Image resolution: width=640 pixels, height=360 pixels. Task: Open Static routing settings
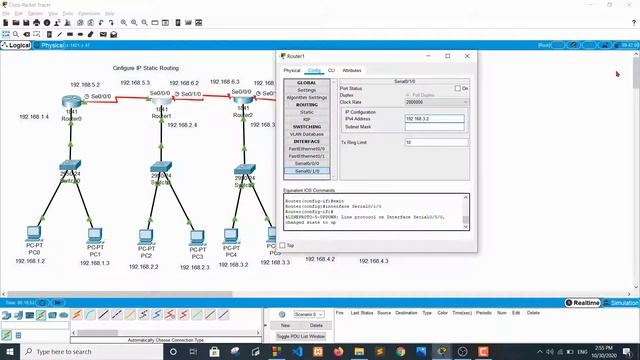tap(307, 112)
